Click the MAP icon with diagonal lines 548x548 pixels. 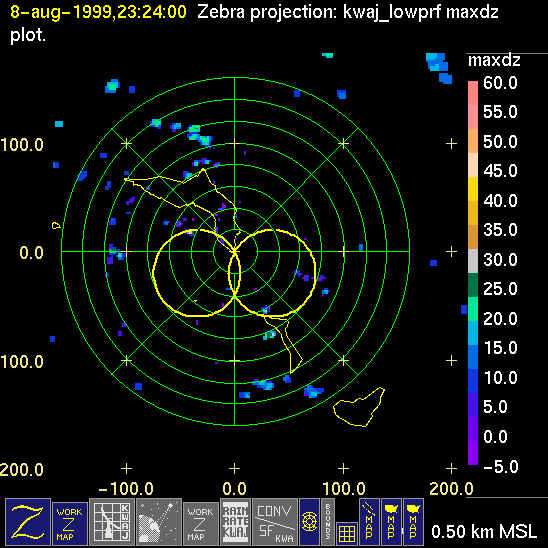pos(369,522)
